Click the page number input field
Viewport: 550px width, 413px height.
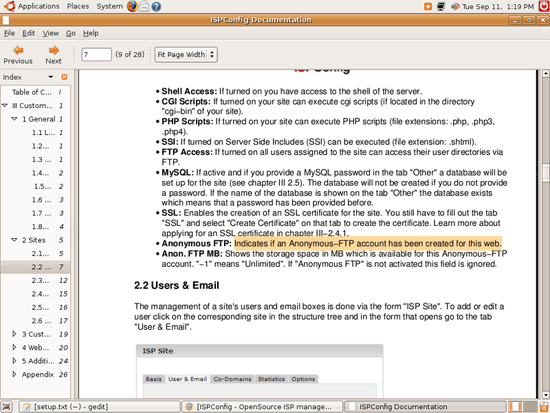(96, 55)
